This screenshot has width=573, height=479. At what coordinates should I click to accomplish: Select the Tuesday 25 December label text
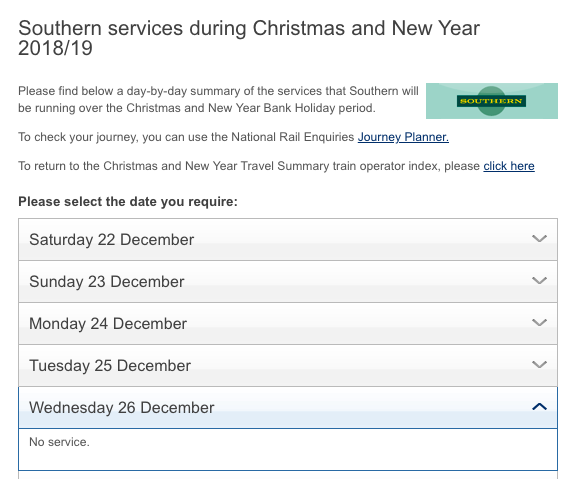click(110, 366)
